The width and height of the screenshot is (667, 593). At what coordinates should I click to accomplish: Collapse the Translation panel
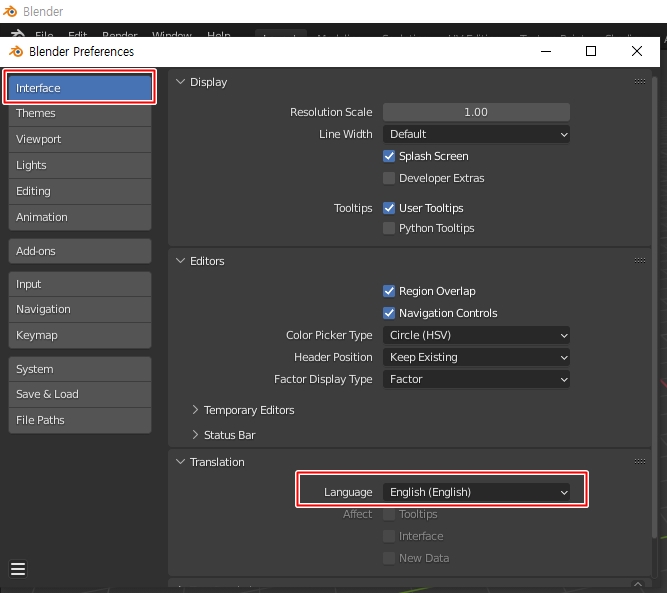click(x=180, y=462)
